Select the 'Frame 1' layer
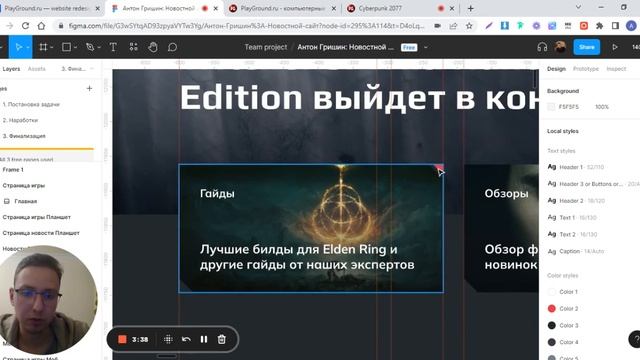The image size is (640, 360). [13, 170]
